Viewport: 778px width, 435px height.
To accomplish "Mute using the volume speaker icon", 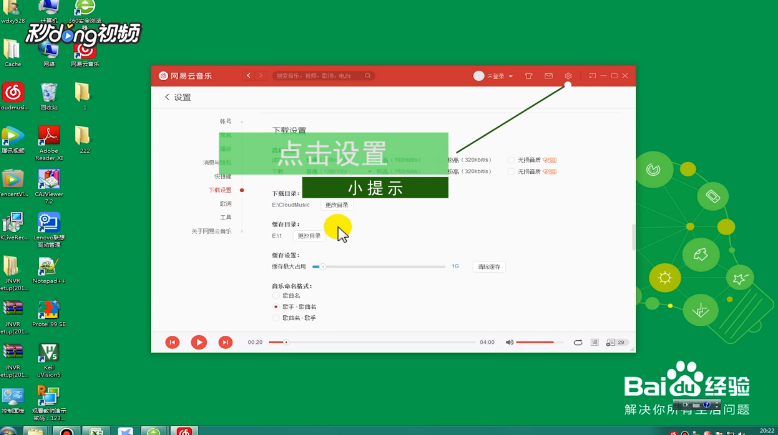I will tap(509, 342).
